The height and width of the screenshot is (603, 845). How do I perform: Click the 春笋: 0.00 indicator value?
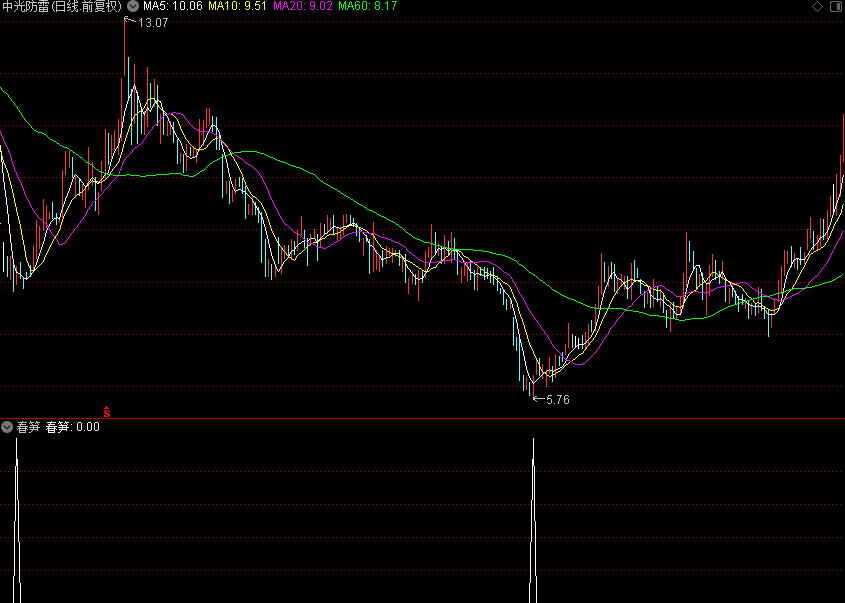point(73,427)
